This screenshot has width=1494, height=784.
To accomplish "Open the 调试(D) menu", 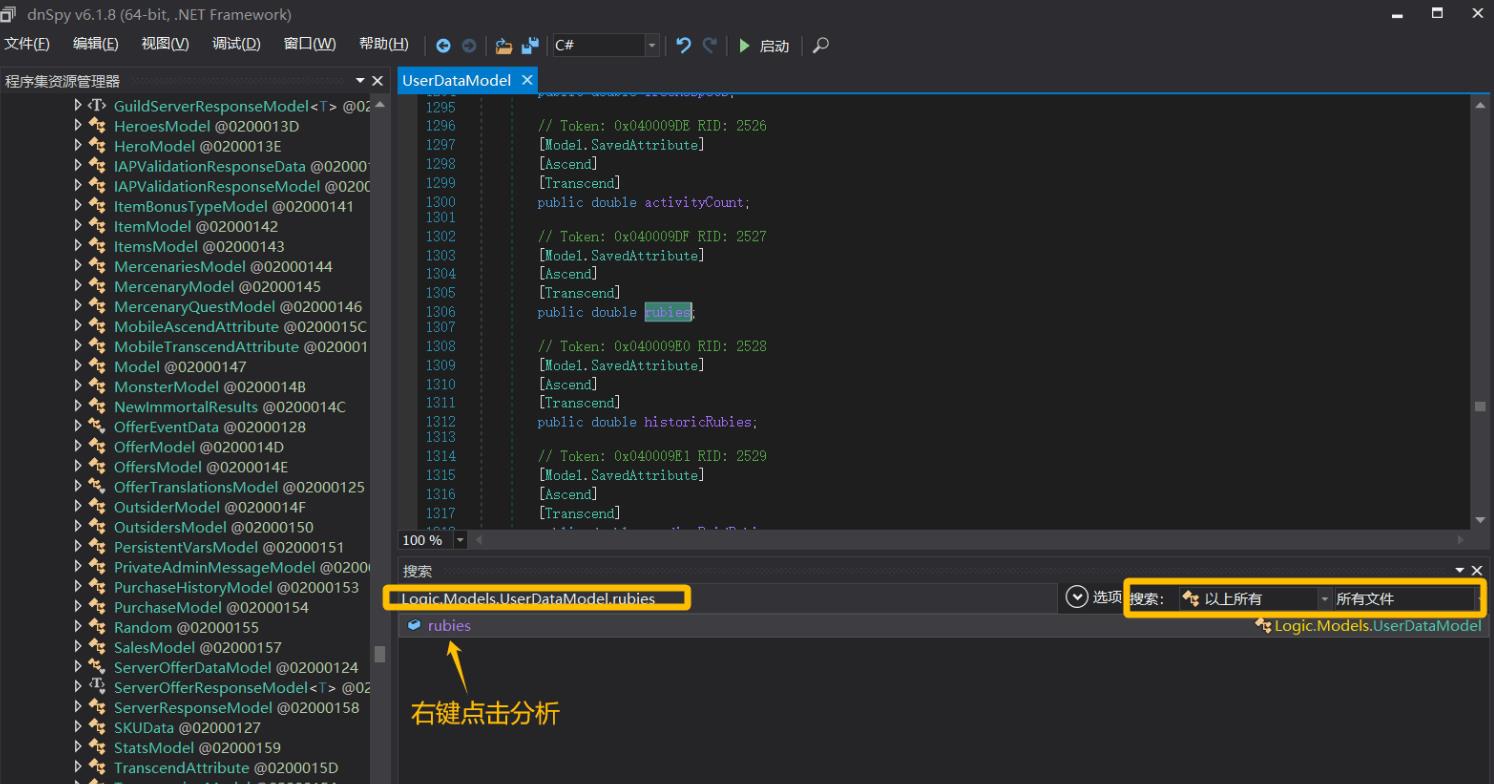I will (236, 44).
